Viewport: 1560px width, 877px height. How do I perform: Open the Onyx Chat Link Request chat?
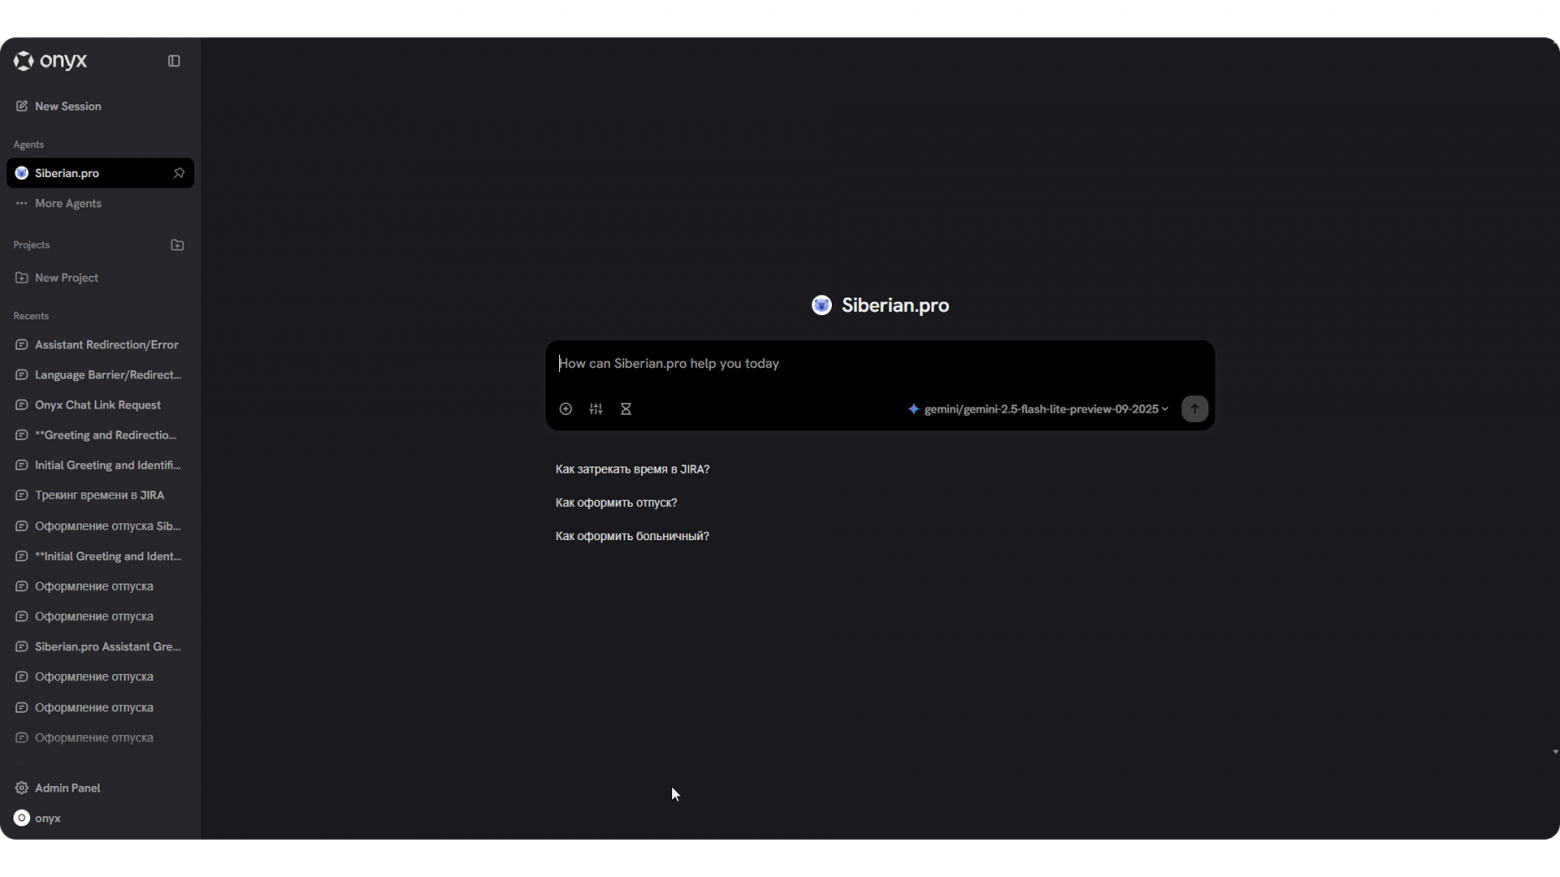(x=97, y=405)
